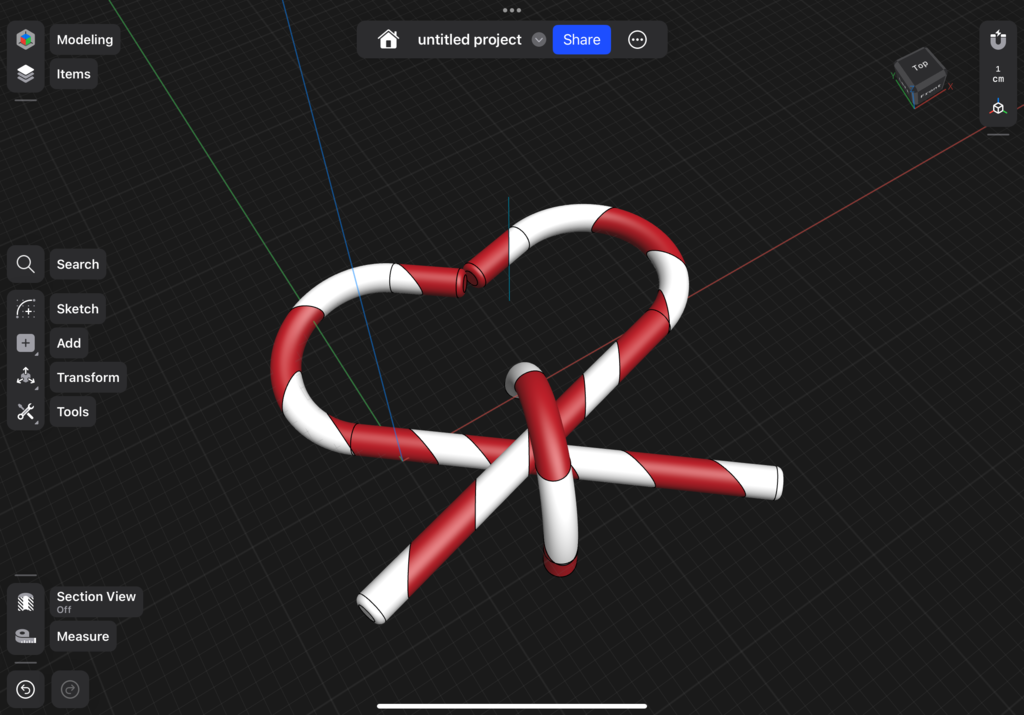Viewport: 1024px width, 715px height.
Task: Open Search via its label
Action: [x=78, y=264]
